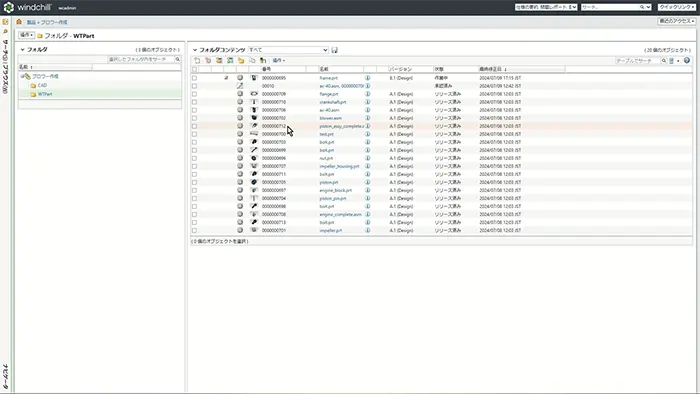Check the box for nut.prt row

pyautogui.click(x=194, y=158)
